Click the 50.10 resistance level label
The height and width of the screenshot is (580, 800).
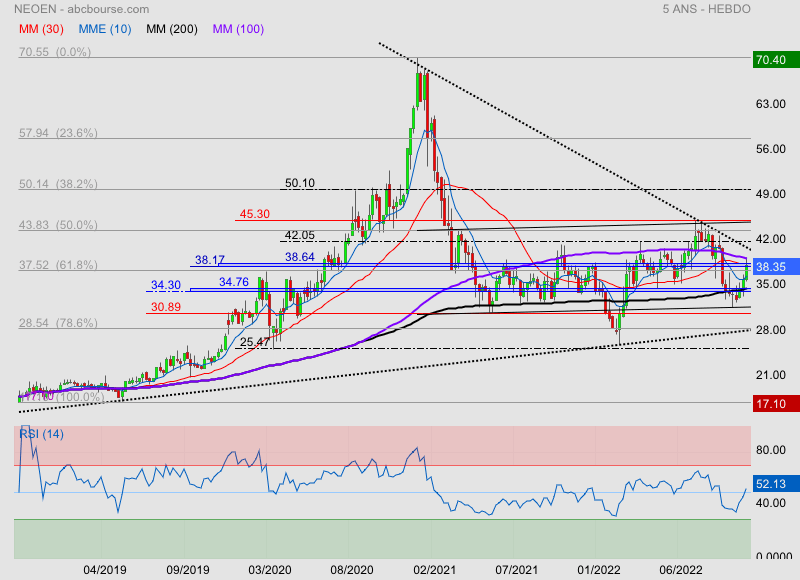300,183
